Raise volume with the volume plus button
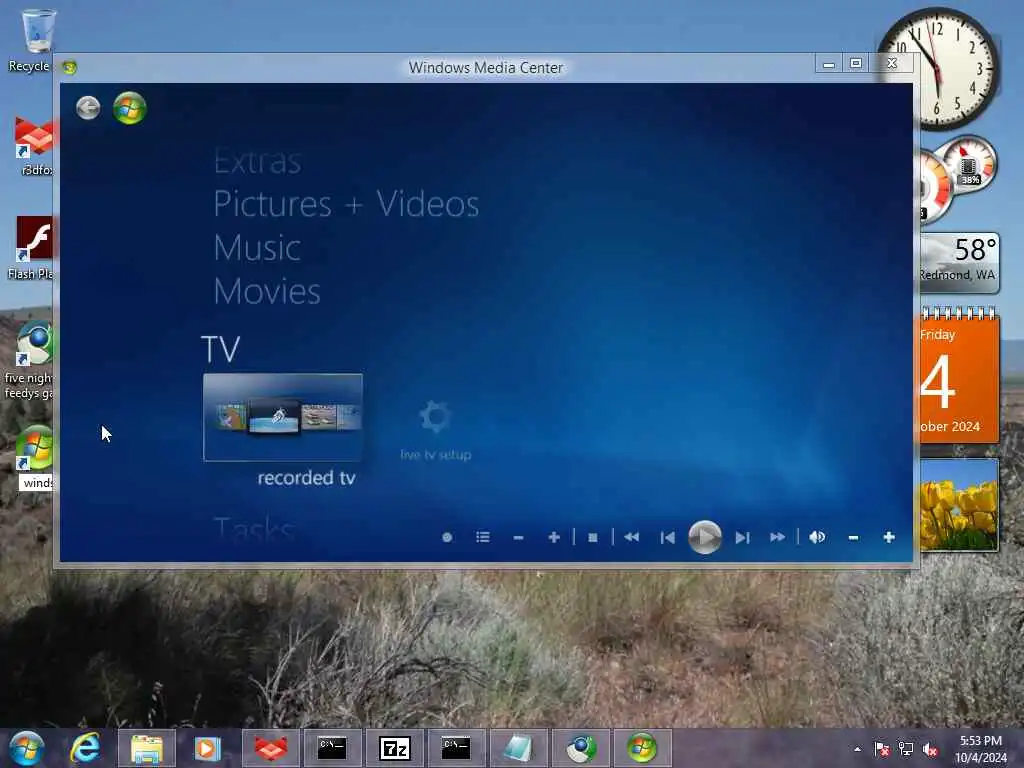This screenshot has width=1024, height=768. (x=889, y=537)
